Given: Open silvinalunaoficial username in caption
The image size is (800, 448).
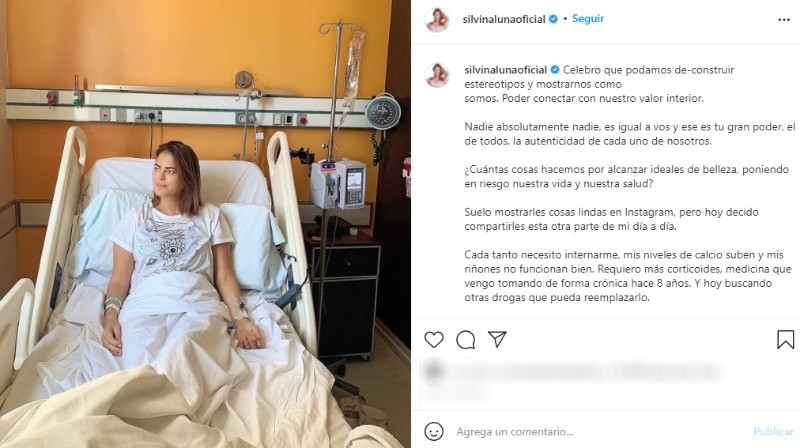Looking at the screenshot, I should (506, 70).
